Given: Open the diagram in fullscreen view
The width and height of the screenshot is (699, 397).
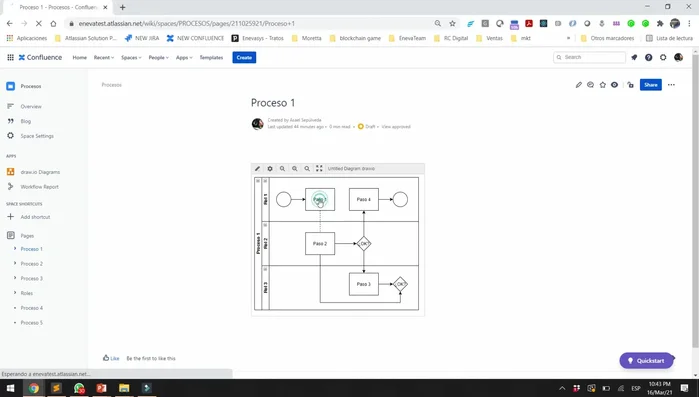Looking at the screenshot, I should [x=319, y=168].
